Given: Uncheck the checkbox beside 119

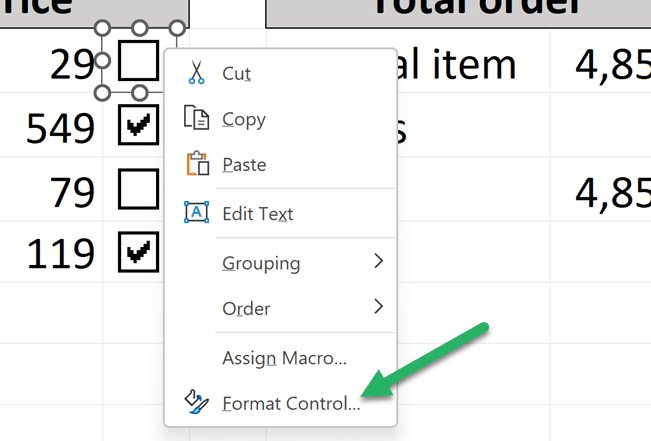Looking at the screenshot, I should 138,252.
